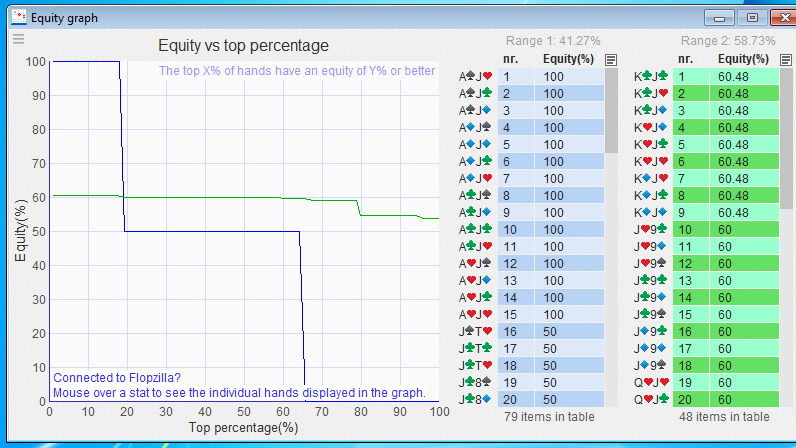Image resolution: width=796 pixels, height=448 pixels.
Task: Click Range 2 'Equity(%)' column header
Action: click(x=744, y=59)
